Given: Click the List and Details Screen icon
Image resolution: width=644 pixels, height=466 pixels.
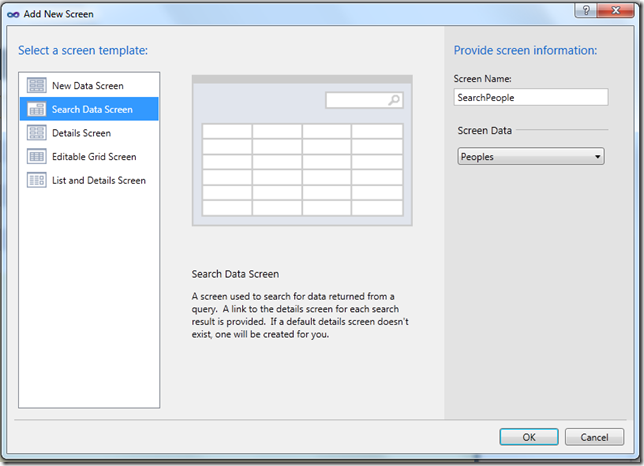Looking at the screenshot, I should (36, 181).
